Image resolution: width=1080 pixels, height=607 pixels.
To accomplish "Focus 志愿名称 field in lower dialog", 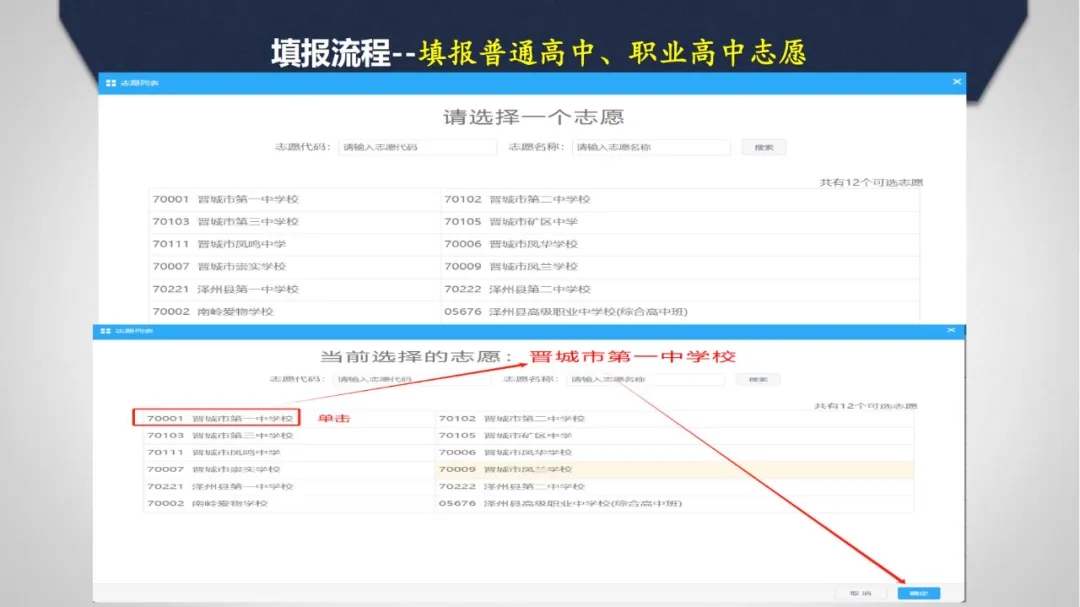I will tap(645, 380).
